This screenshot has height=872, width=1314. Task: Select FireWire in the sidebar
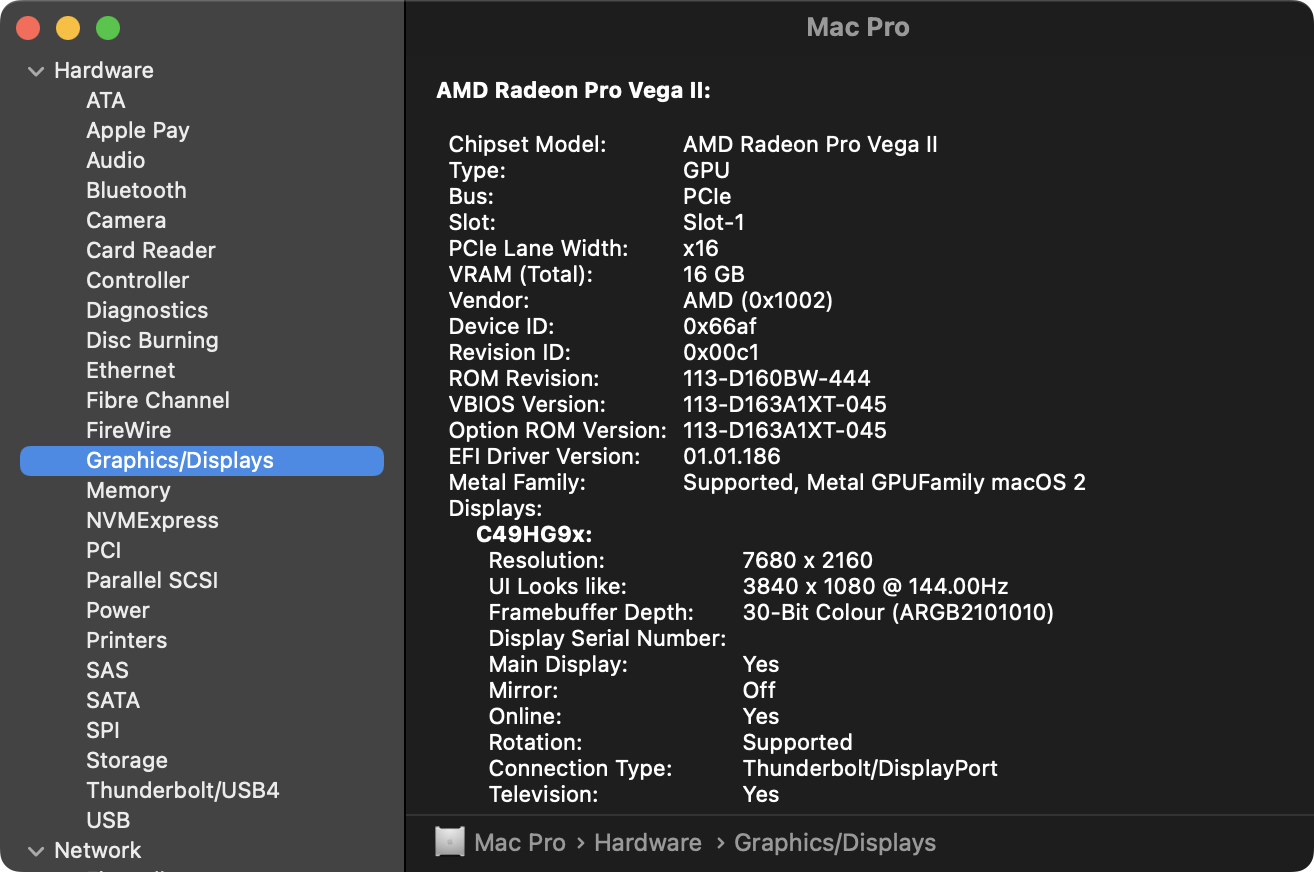[129, 430]
